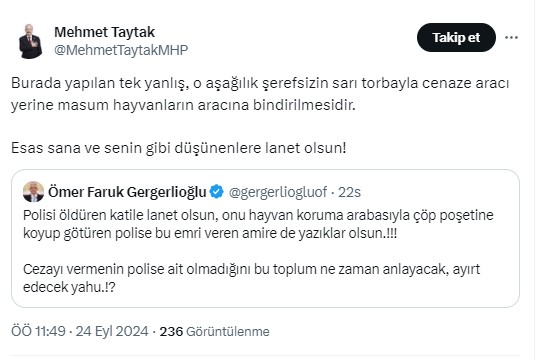Screen dimensions: 539x360
Task: Open Mehmet Taytak display name link
Action: (104, 32)
